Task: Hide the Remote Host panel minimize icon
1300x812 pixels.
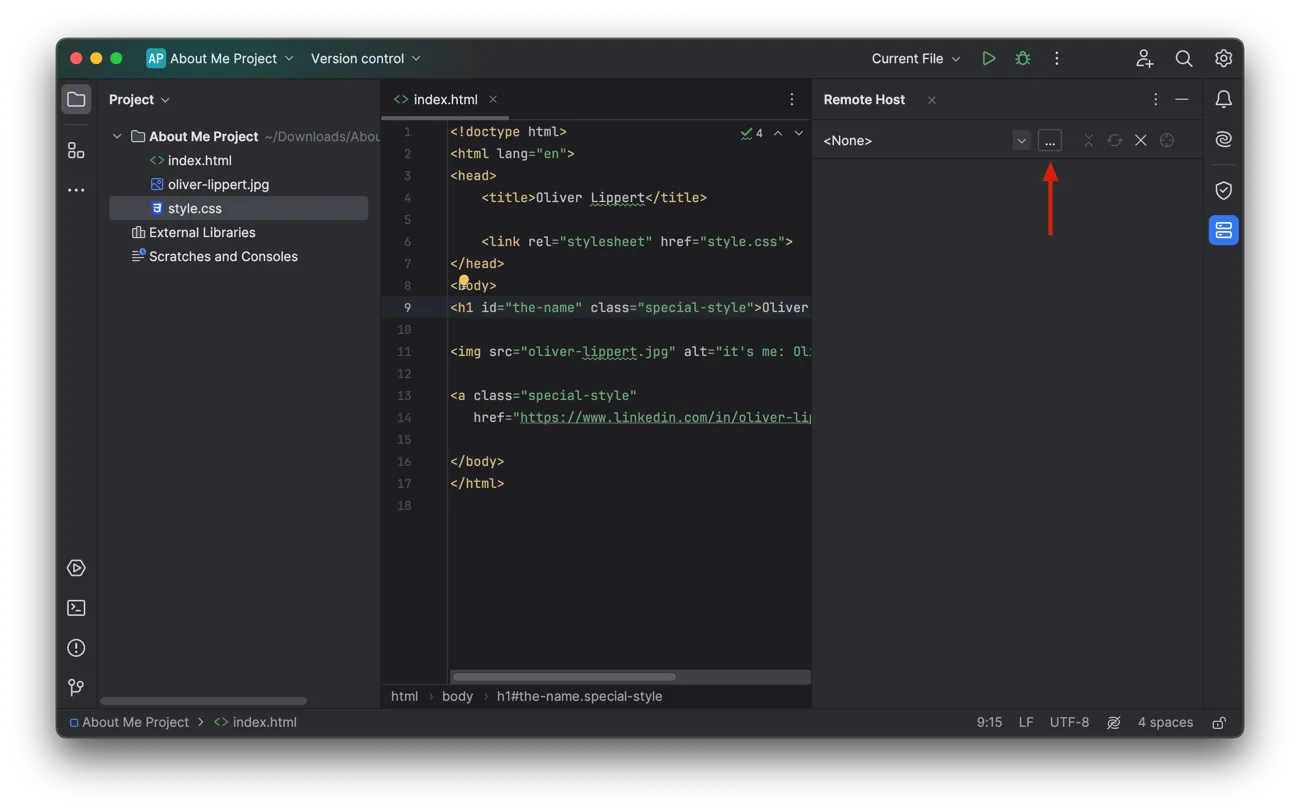Action: 1182,99
